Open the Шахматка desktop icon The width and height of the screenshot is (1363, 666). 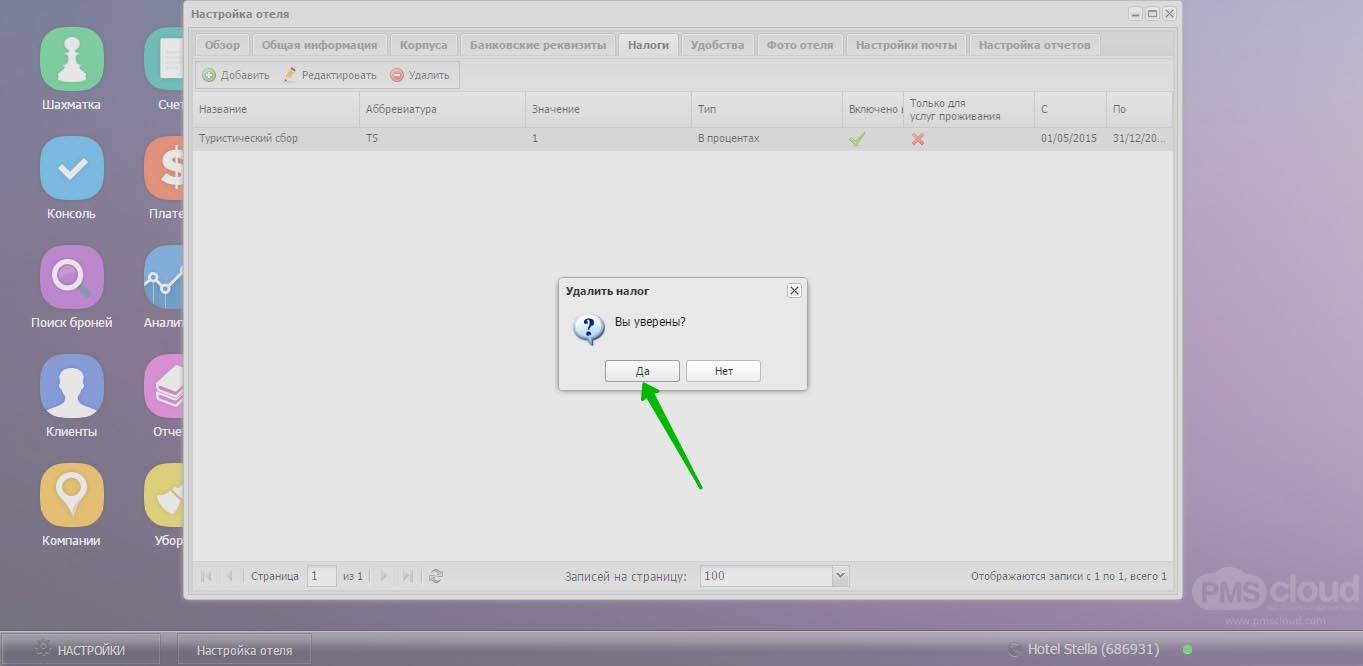pyautogui.click(x=72, y=59)
